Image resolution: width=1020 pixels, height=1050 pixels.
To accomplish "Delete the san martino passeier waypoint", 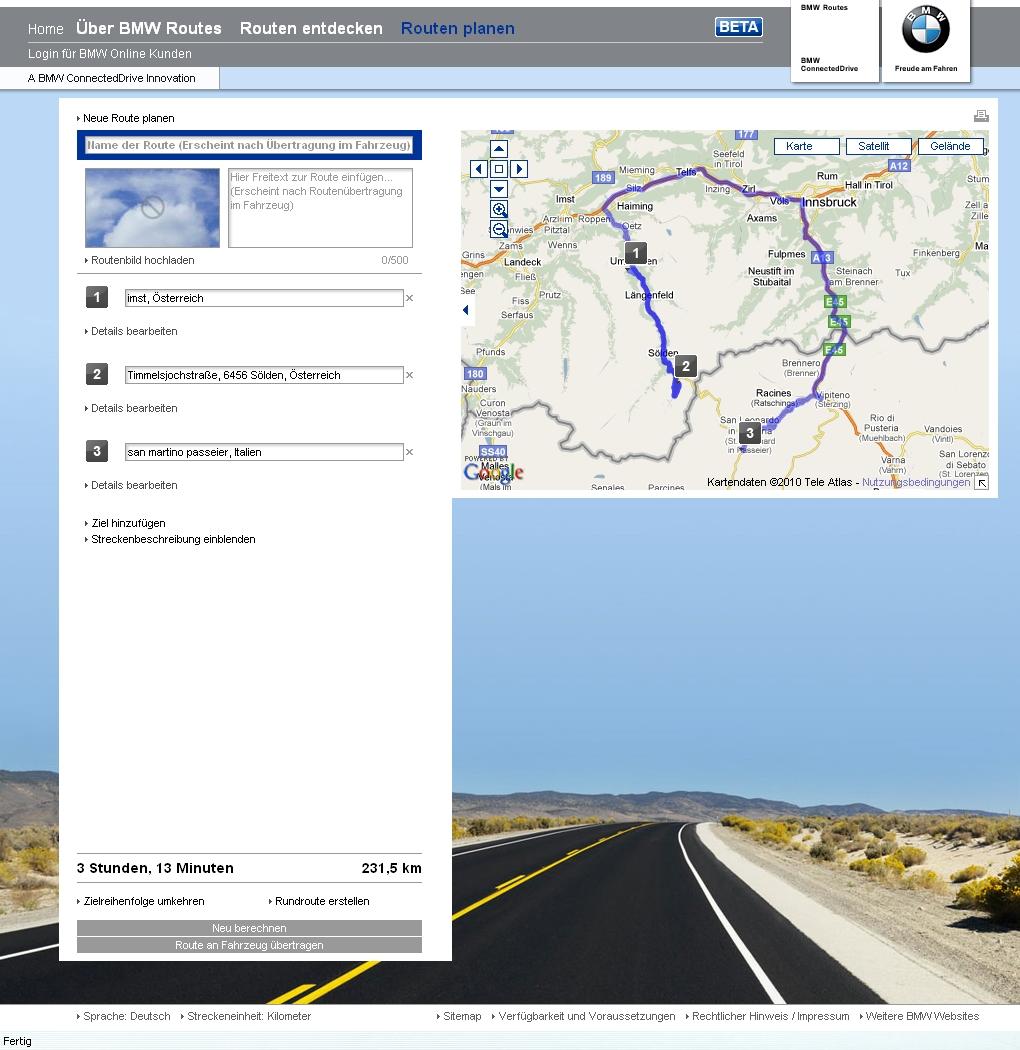I will point(409,452).
